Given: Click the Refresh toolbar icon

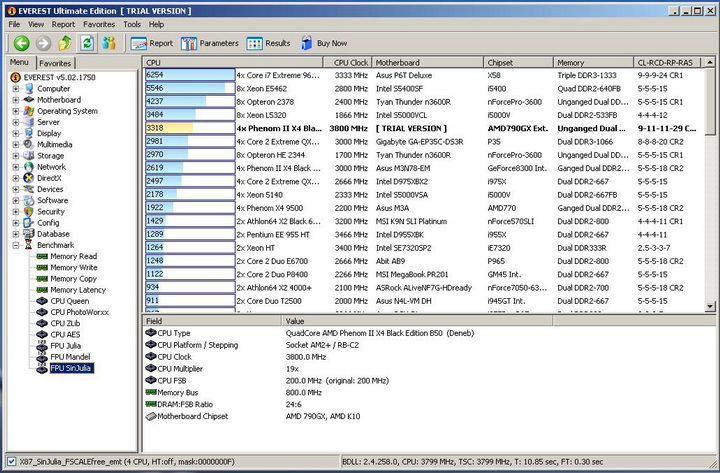Looking at the screenshot, I should (87, 43).
